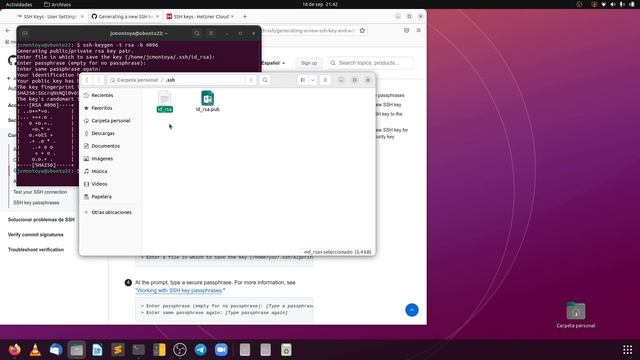
Task: Open Files from the dock
Action: click(77, 350)
